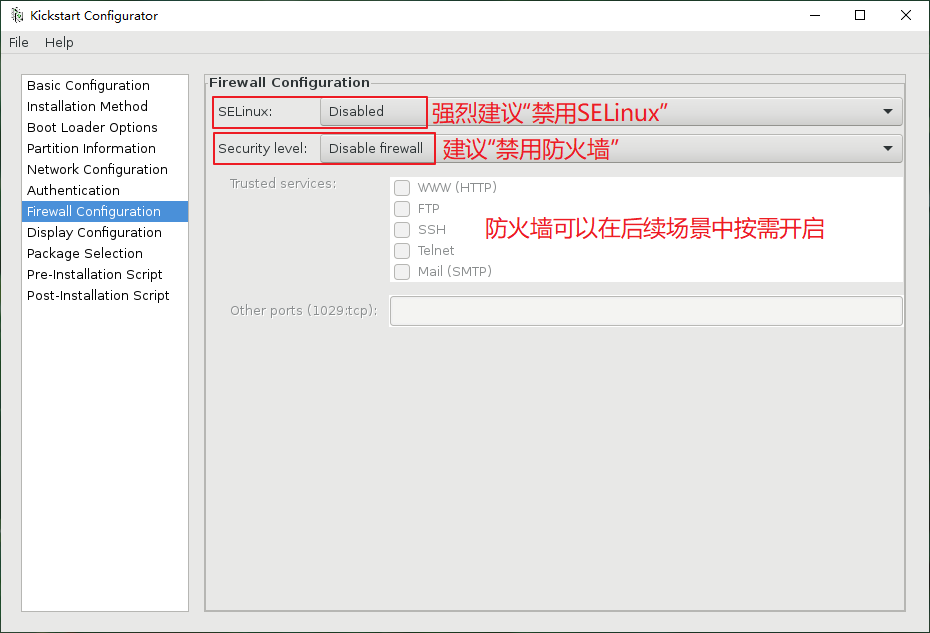Click the Trusted services label
This screenshot has height=633, width=930.
[283, 184]
